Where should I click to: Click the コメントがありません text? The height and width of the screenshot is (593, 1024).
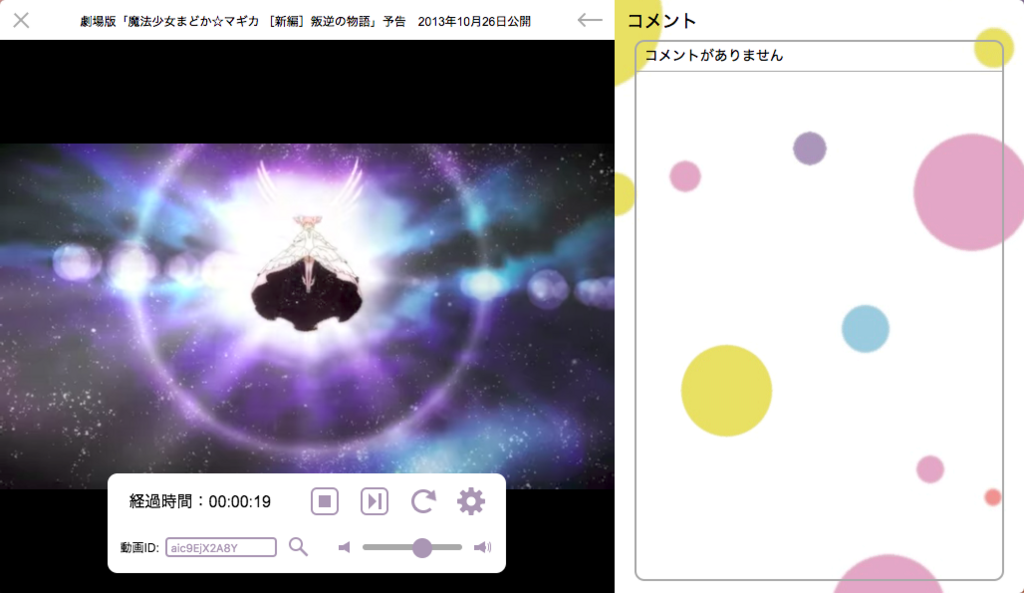click(714, 56)
